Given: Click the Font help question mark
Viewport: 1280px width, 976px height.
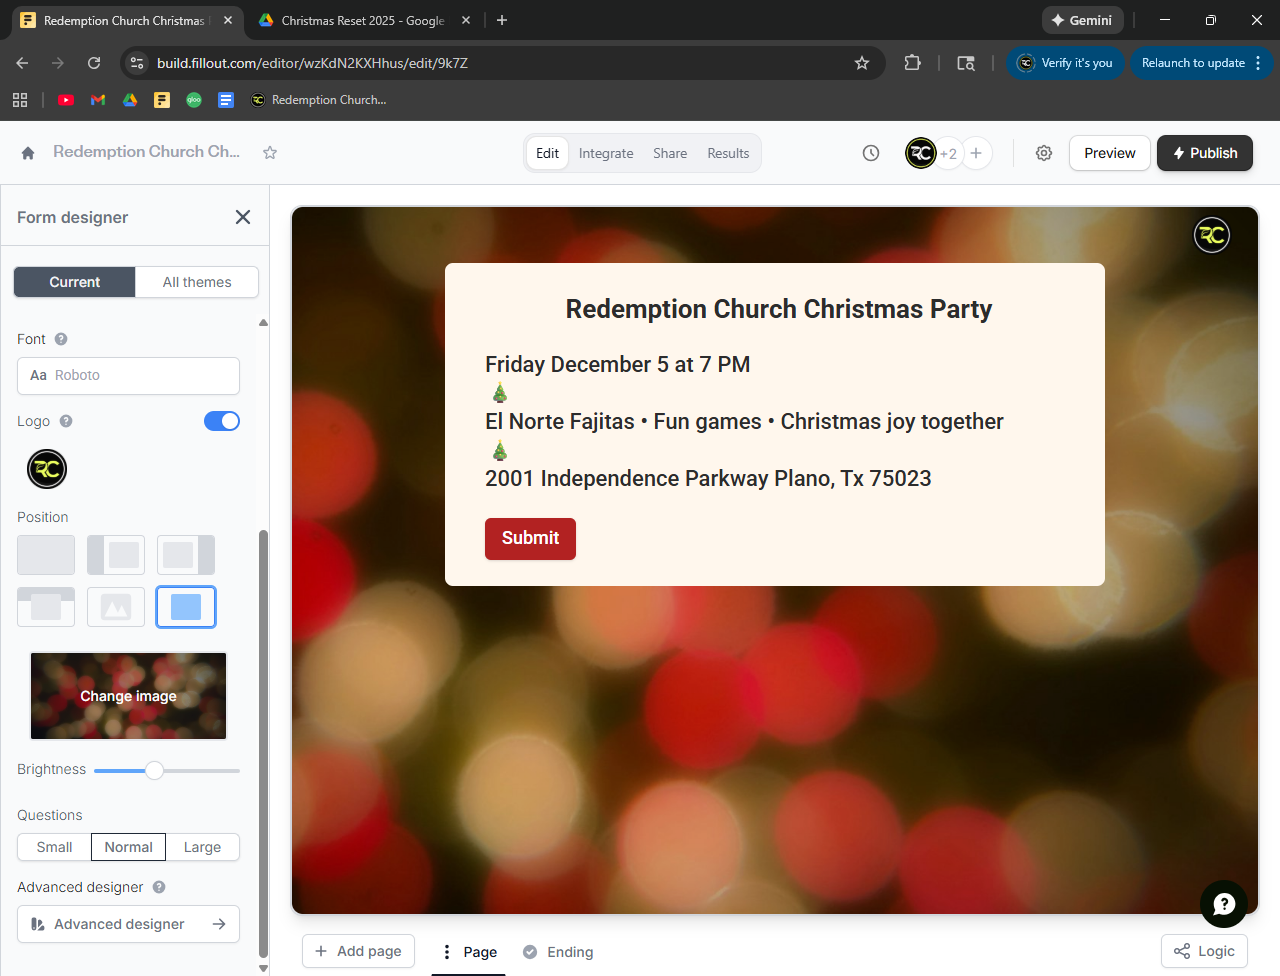Looking at the screenshot, I should click(x=61, y=339).
